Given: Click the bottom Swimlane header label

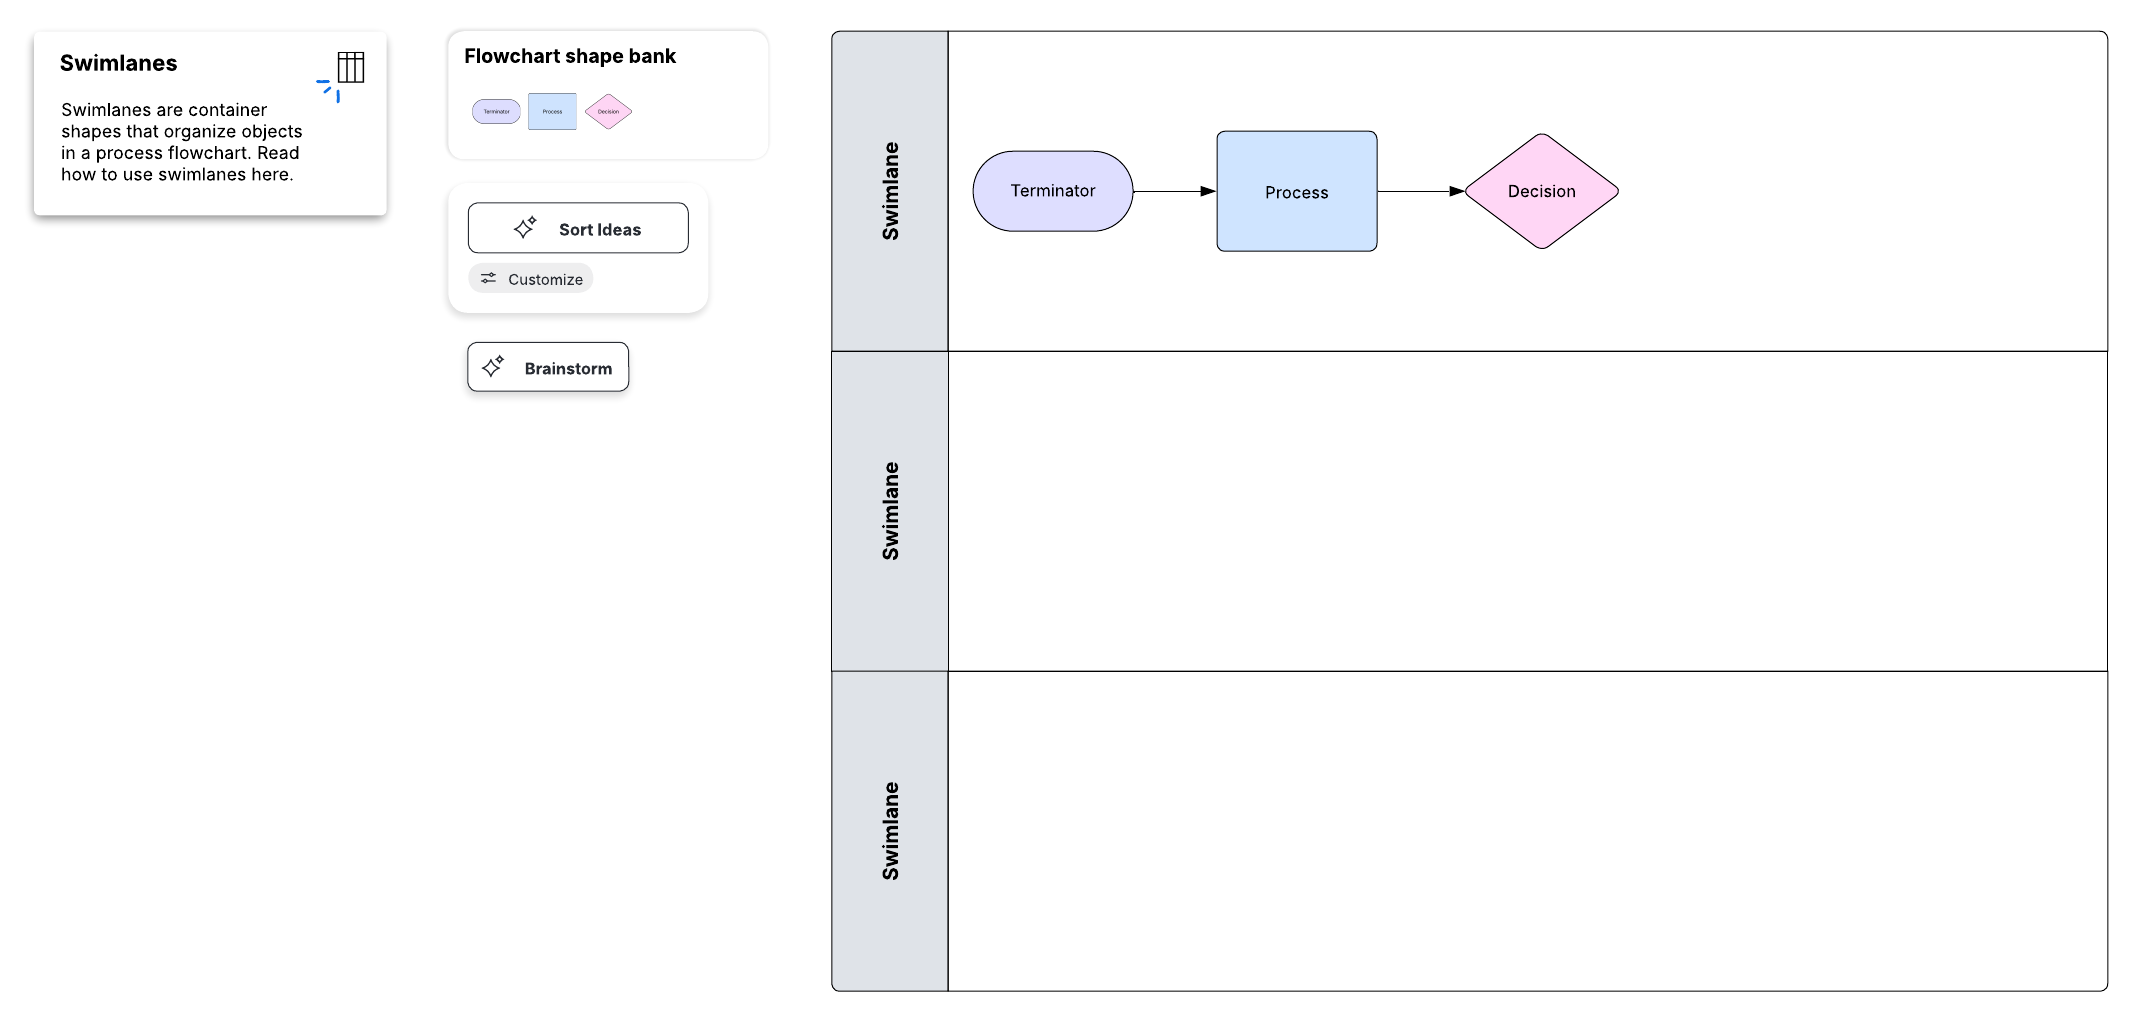Looking at the screenshot, I should [x=890, y=831].
